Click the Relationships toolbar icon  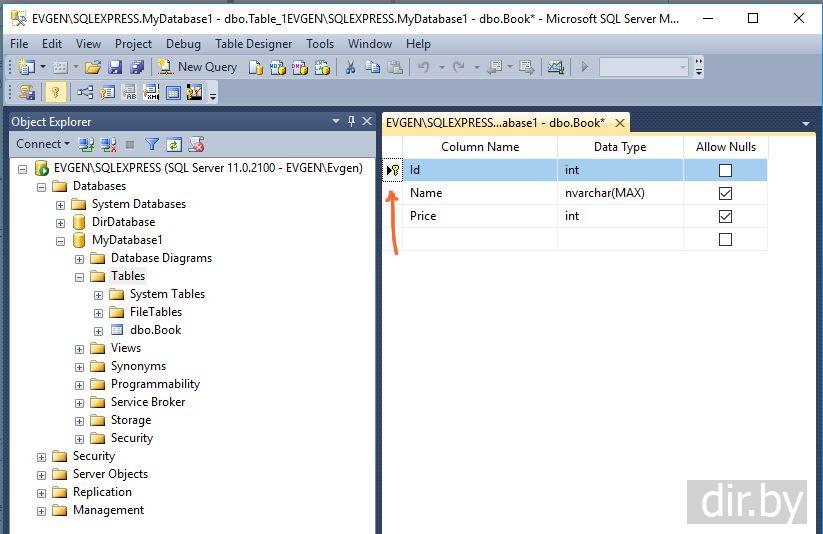point(85,92)
